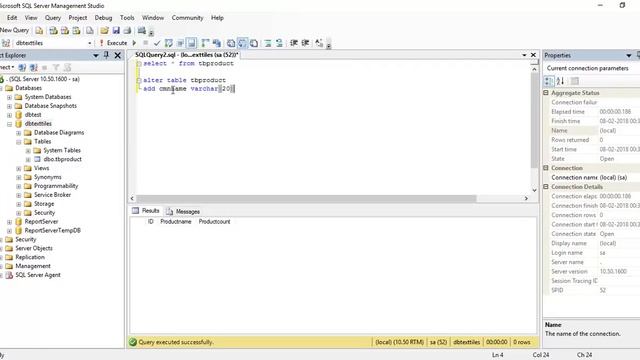Viewport: 640px width, 360px height.
Task: Expand the ReportServer database node
Action: click(9, 222)
